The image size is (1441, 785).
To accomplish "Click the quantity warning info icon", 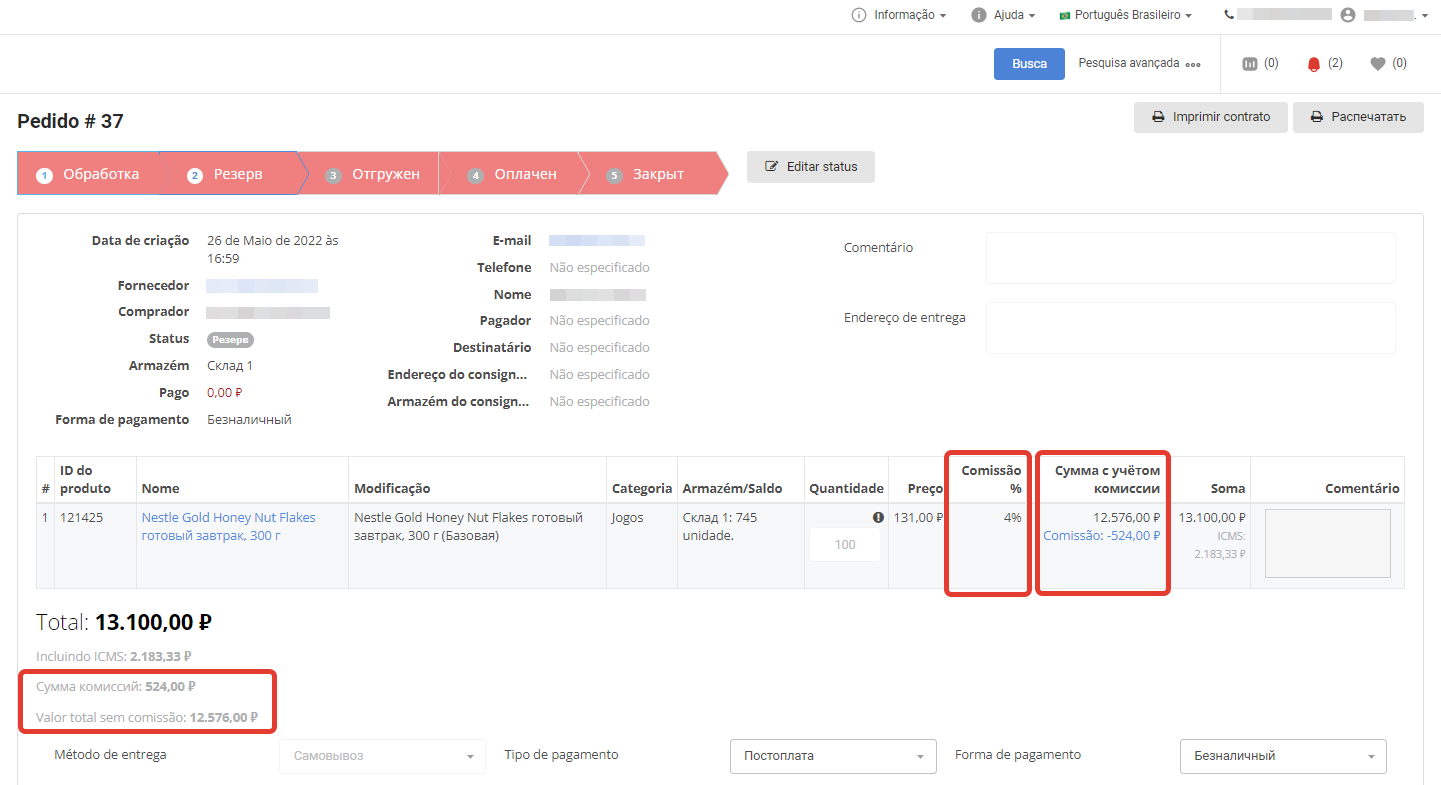I will [878, 518].
